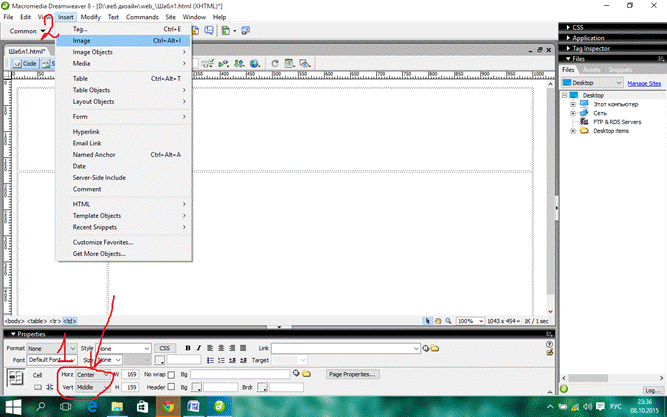
Task: Open the text color swatch picker
Action: click(x=160, y=360)
